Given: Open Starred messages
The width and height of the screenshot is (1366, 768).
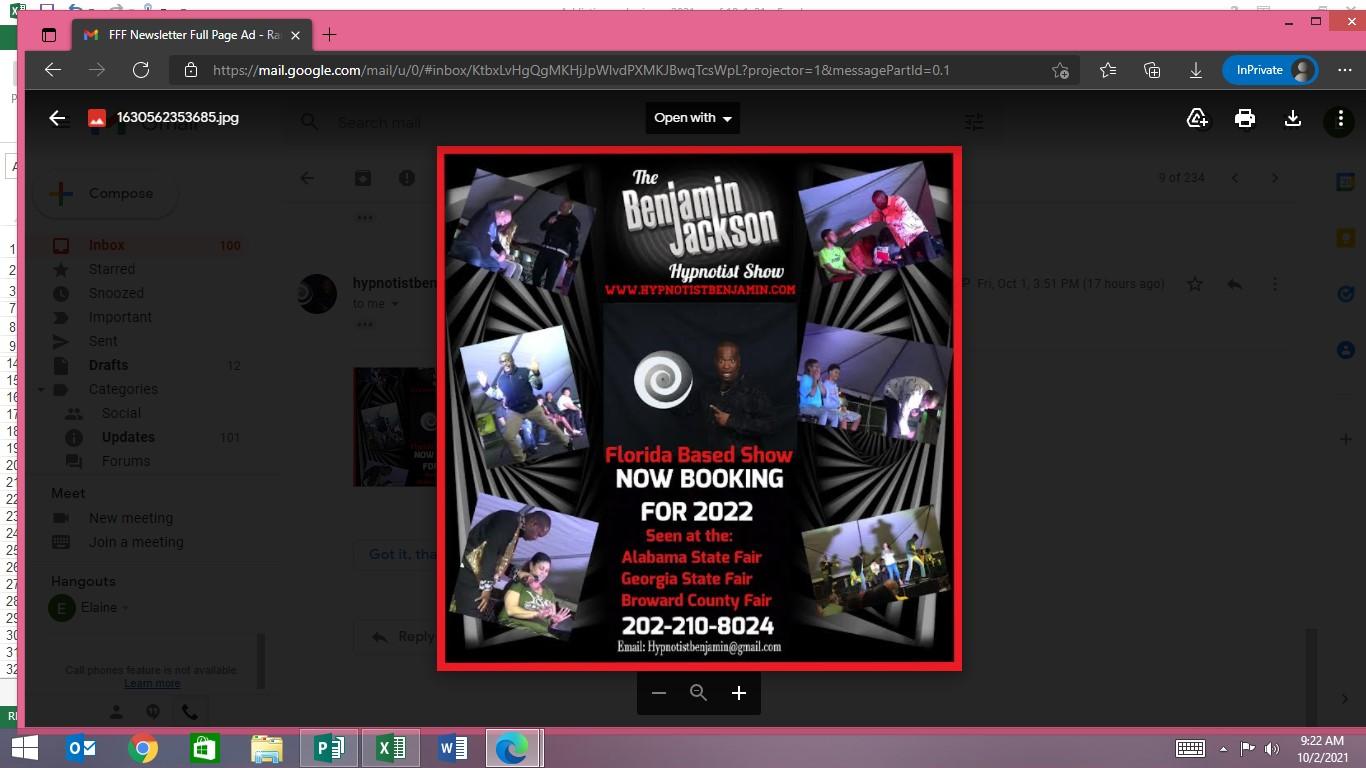Looking at the screenshot, I should pos(111,269).
